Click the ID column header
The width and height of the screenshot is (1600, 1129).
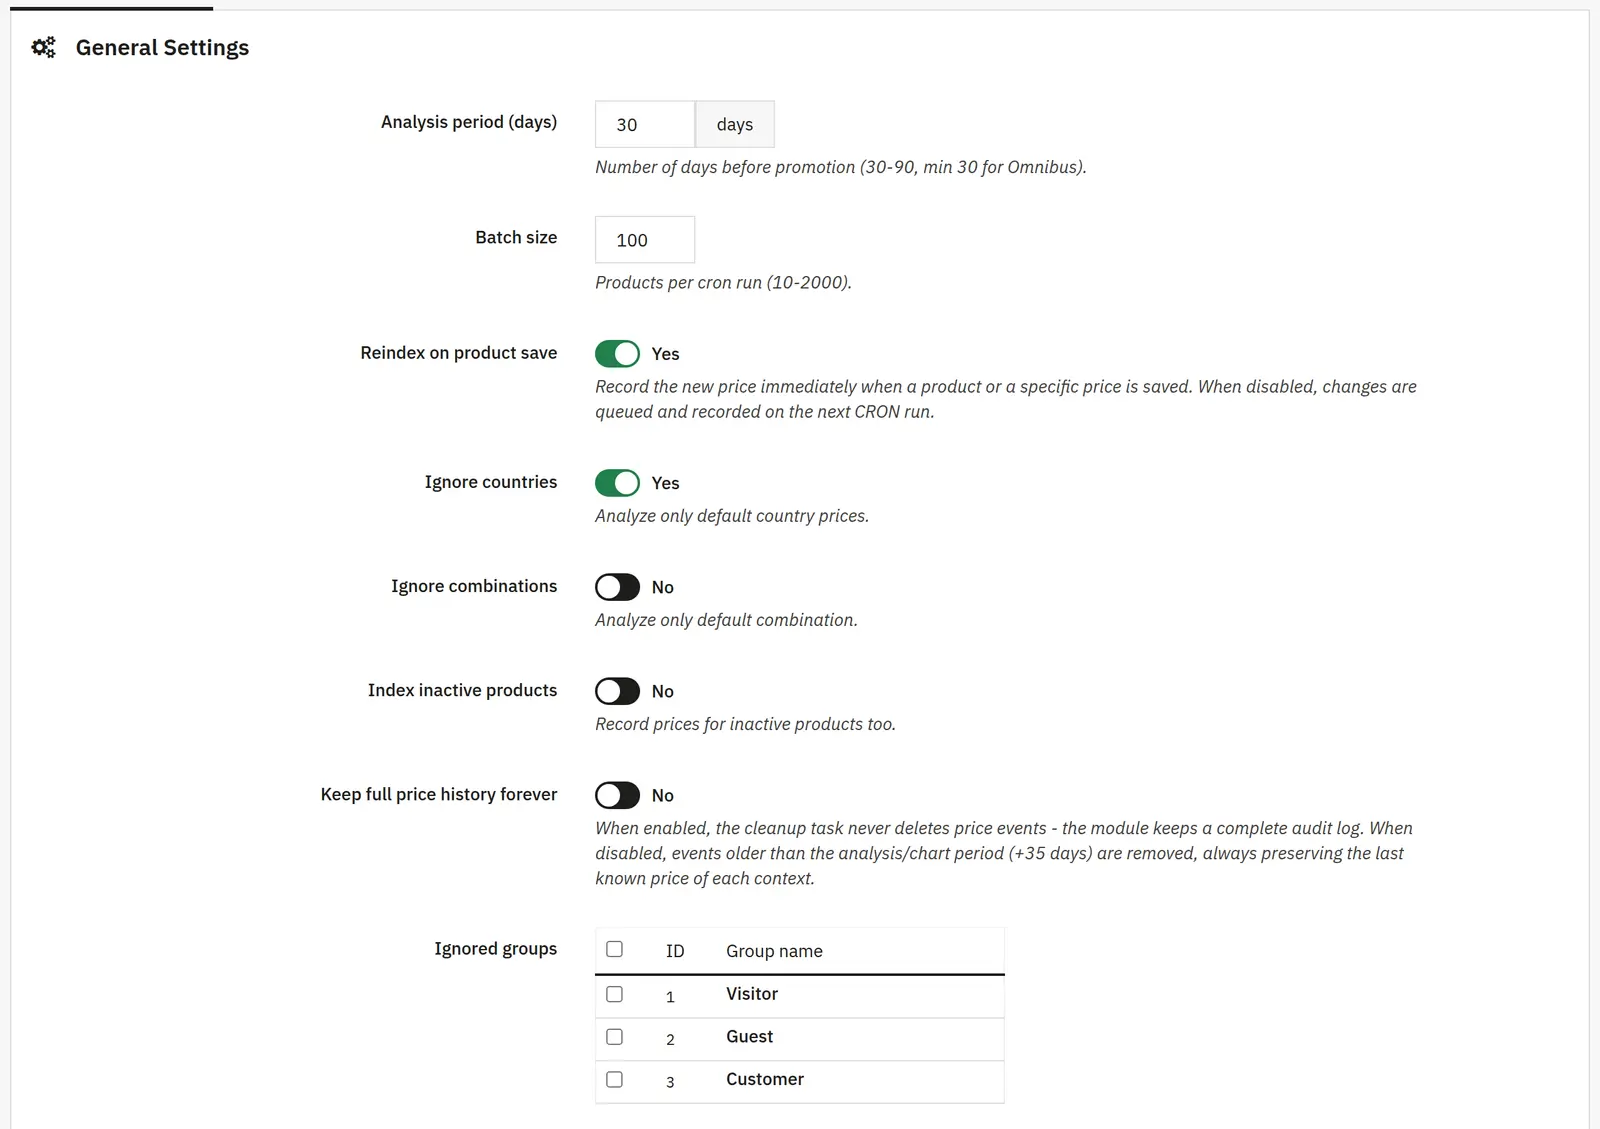[x=675, y=951]
